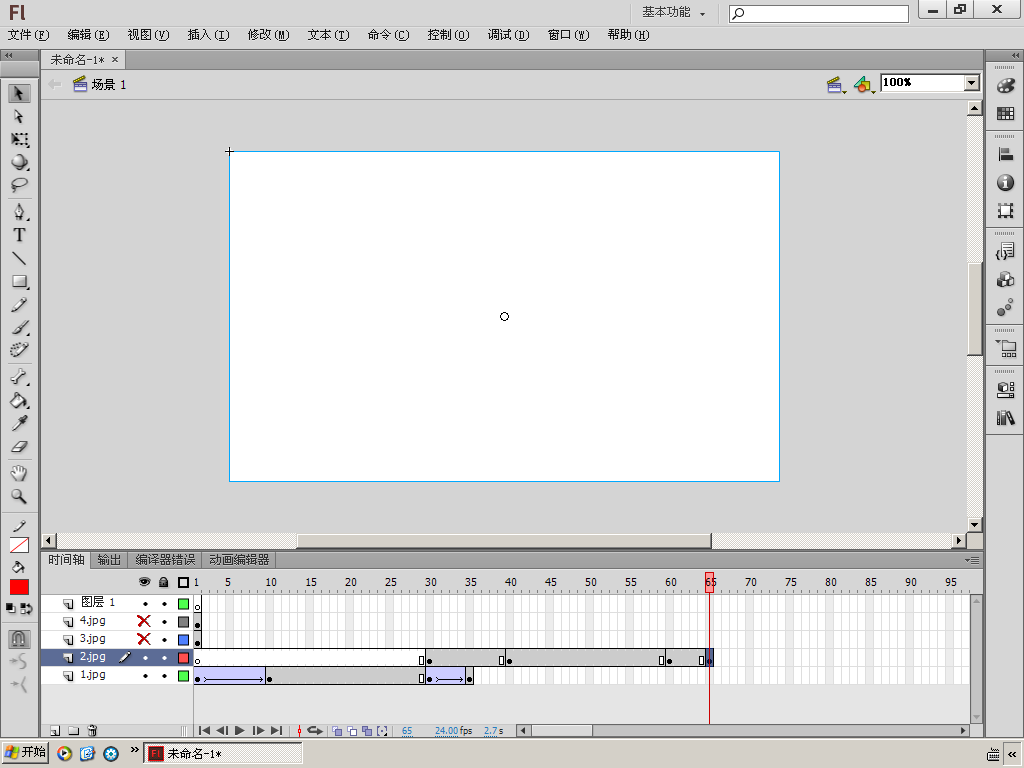Pick the Free Transform tool
Viewport: 1024px width, 768px height.
pos(19,139)
